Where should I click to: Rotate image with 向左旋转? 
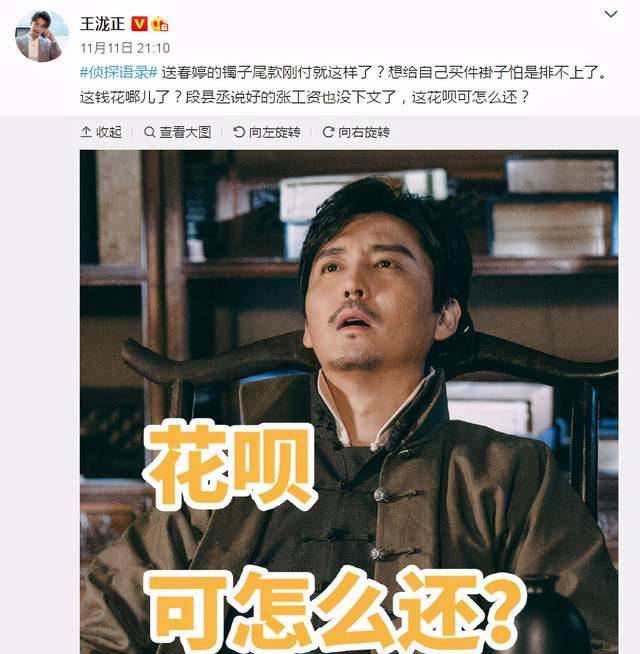pos(267,132)
